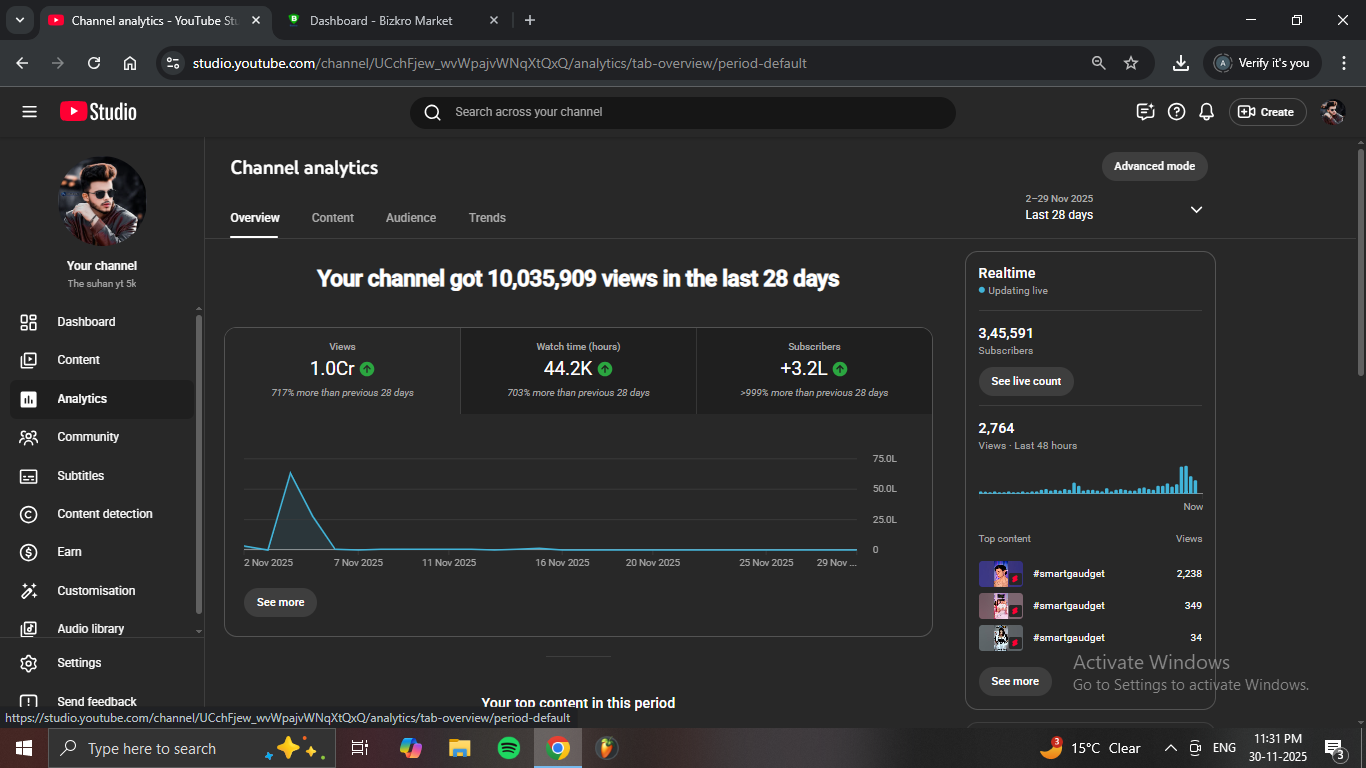Open Content detection from the sidebar

pyautogui.click(x=104, y=514)
